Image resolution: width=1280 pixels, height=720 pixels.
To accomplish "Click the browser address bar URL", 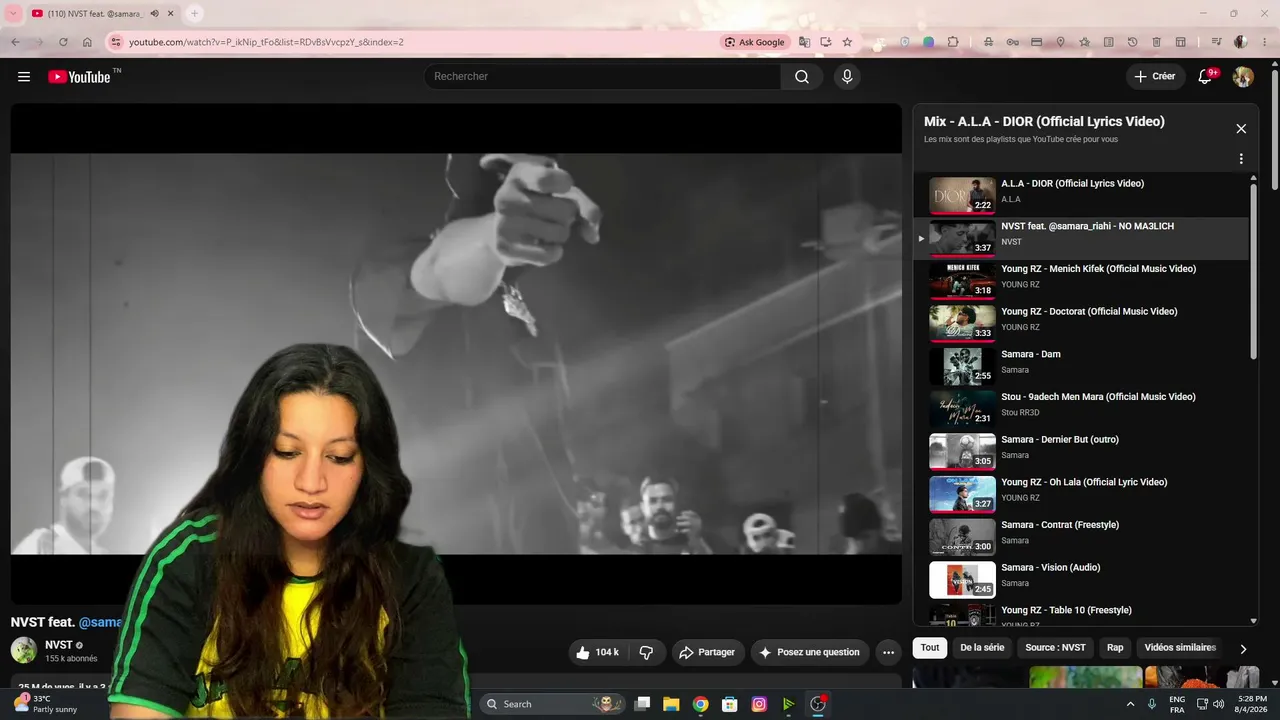I will pyautogui.click(x=266, y=42).
